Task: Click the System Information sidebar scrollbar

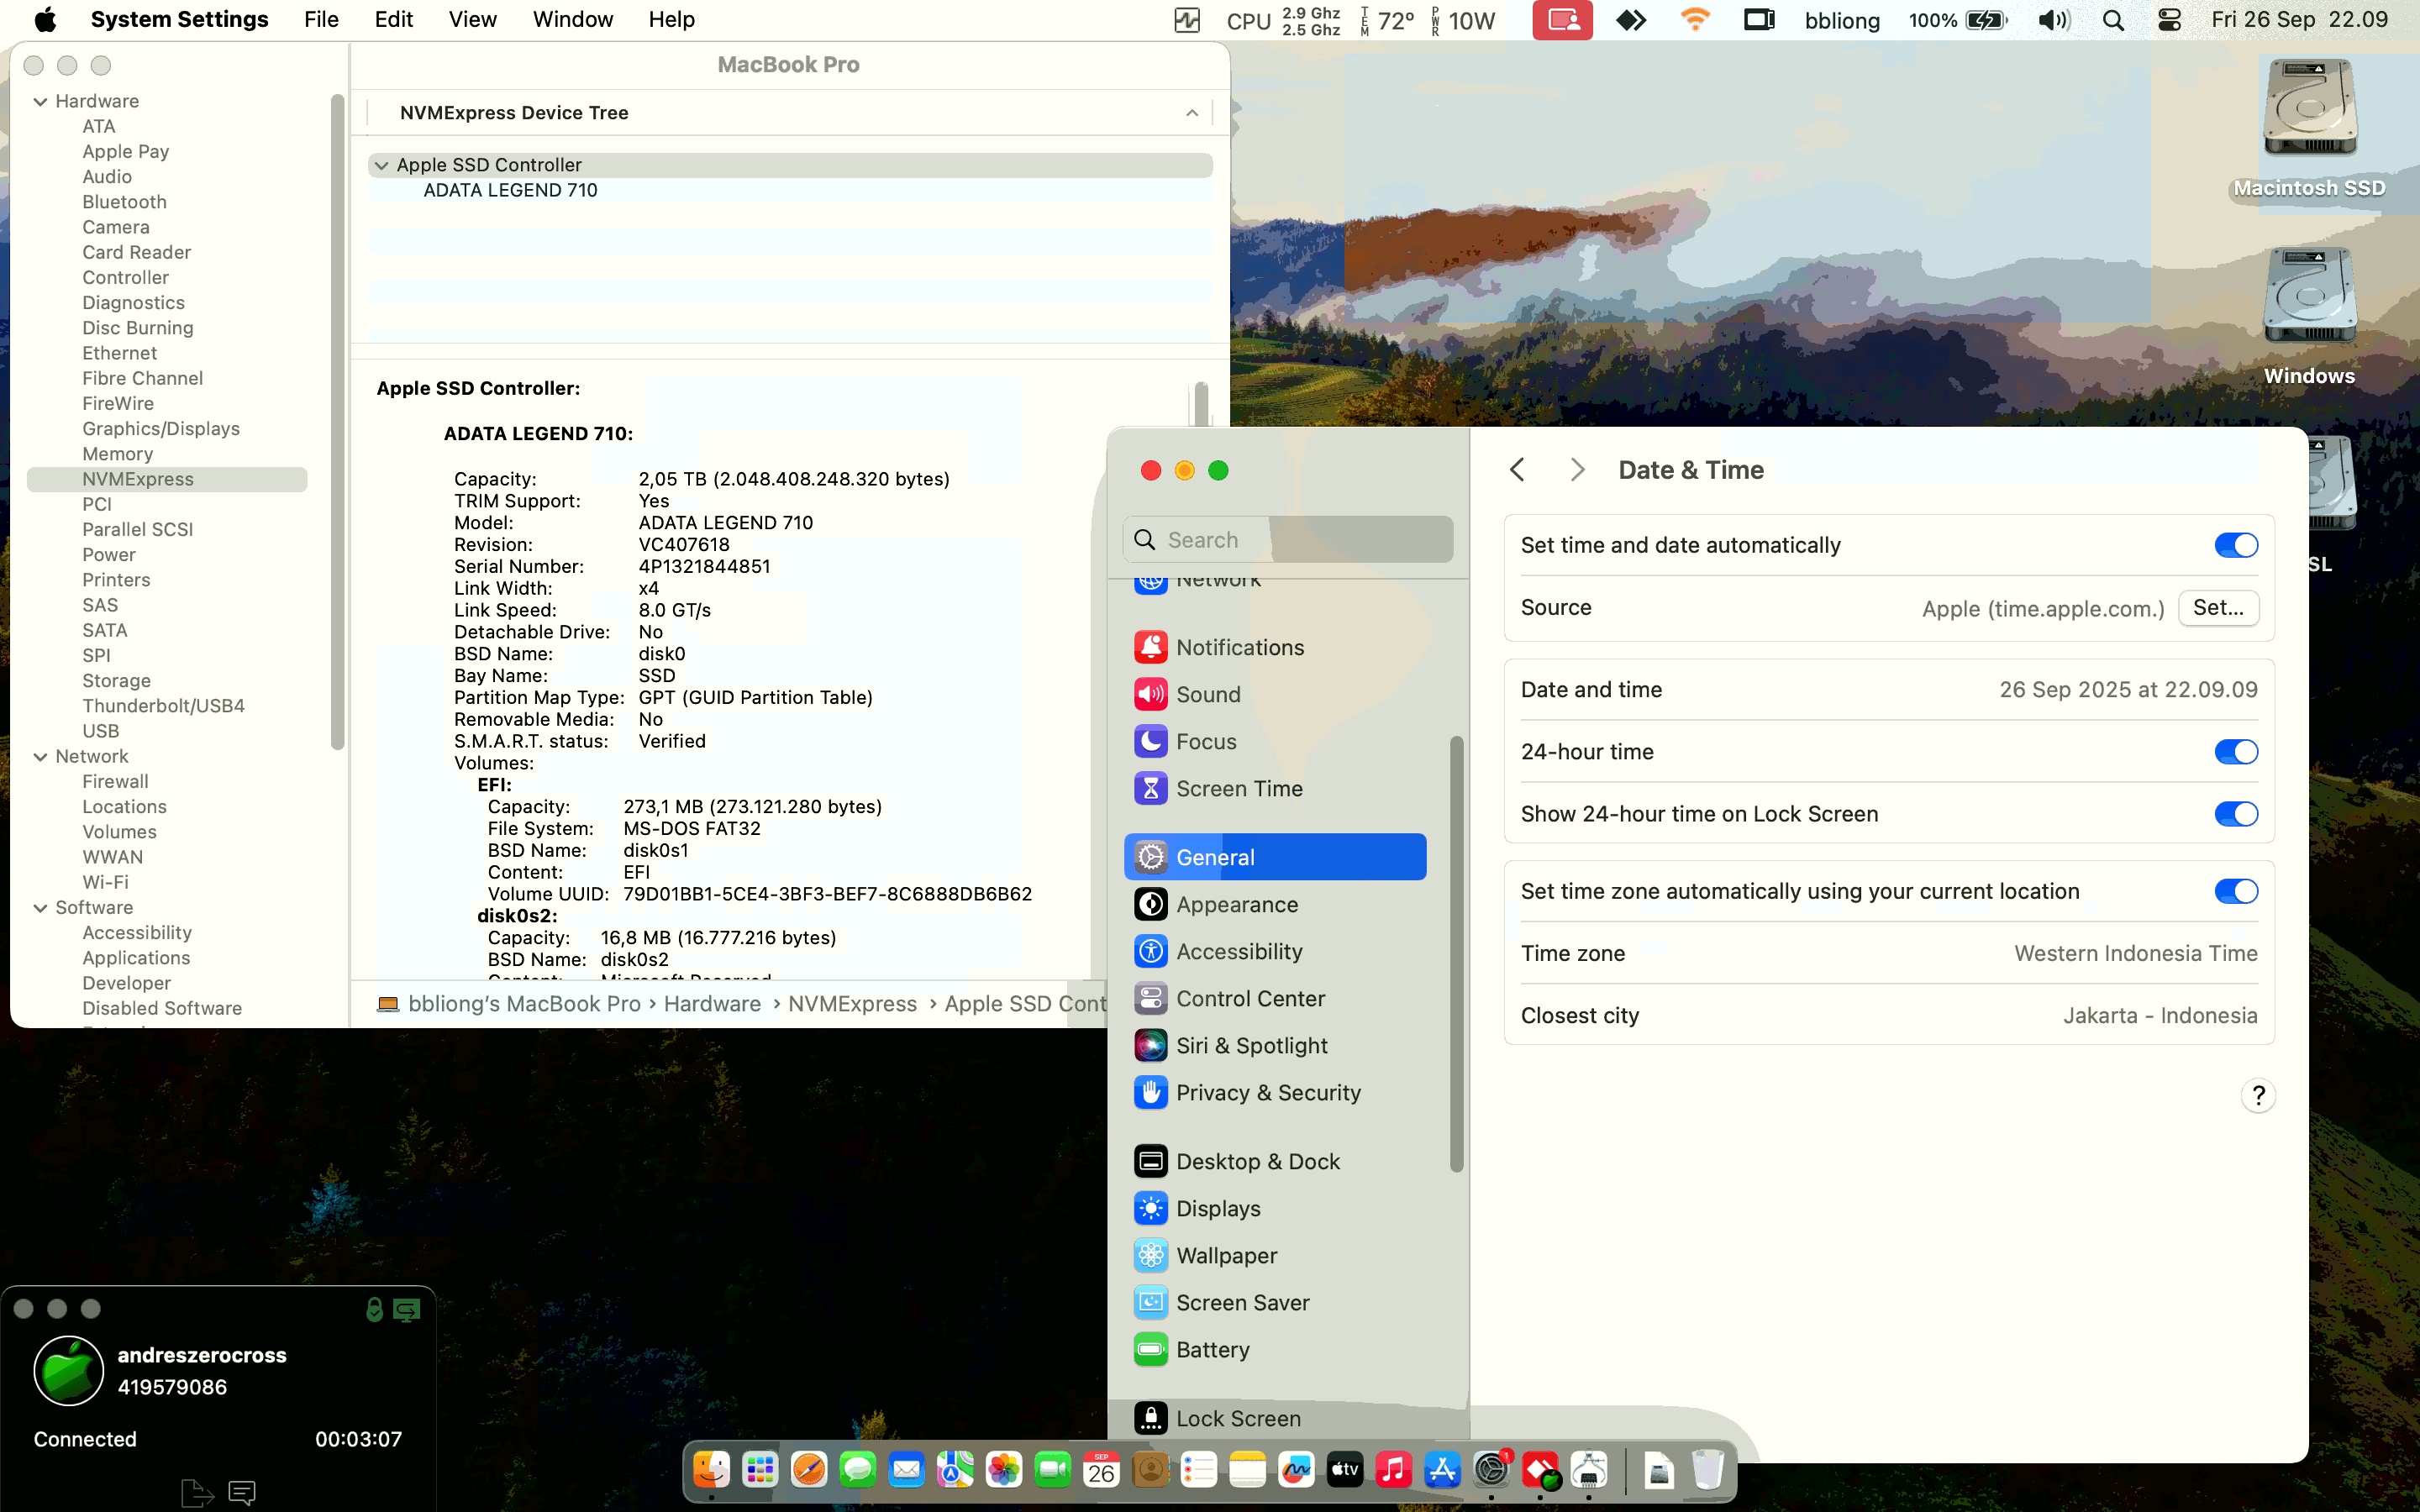Action: point(337,421)
